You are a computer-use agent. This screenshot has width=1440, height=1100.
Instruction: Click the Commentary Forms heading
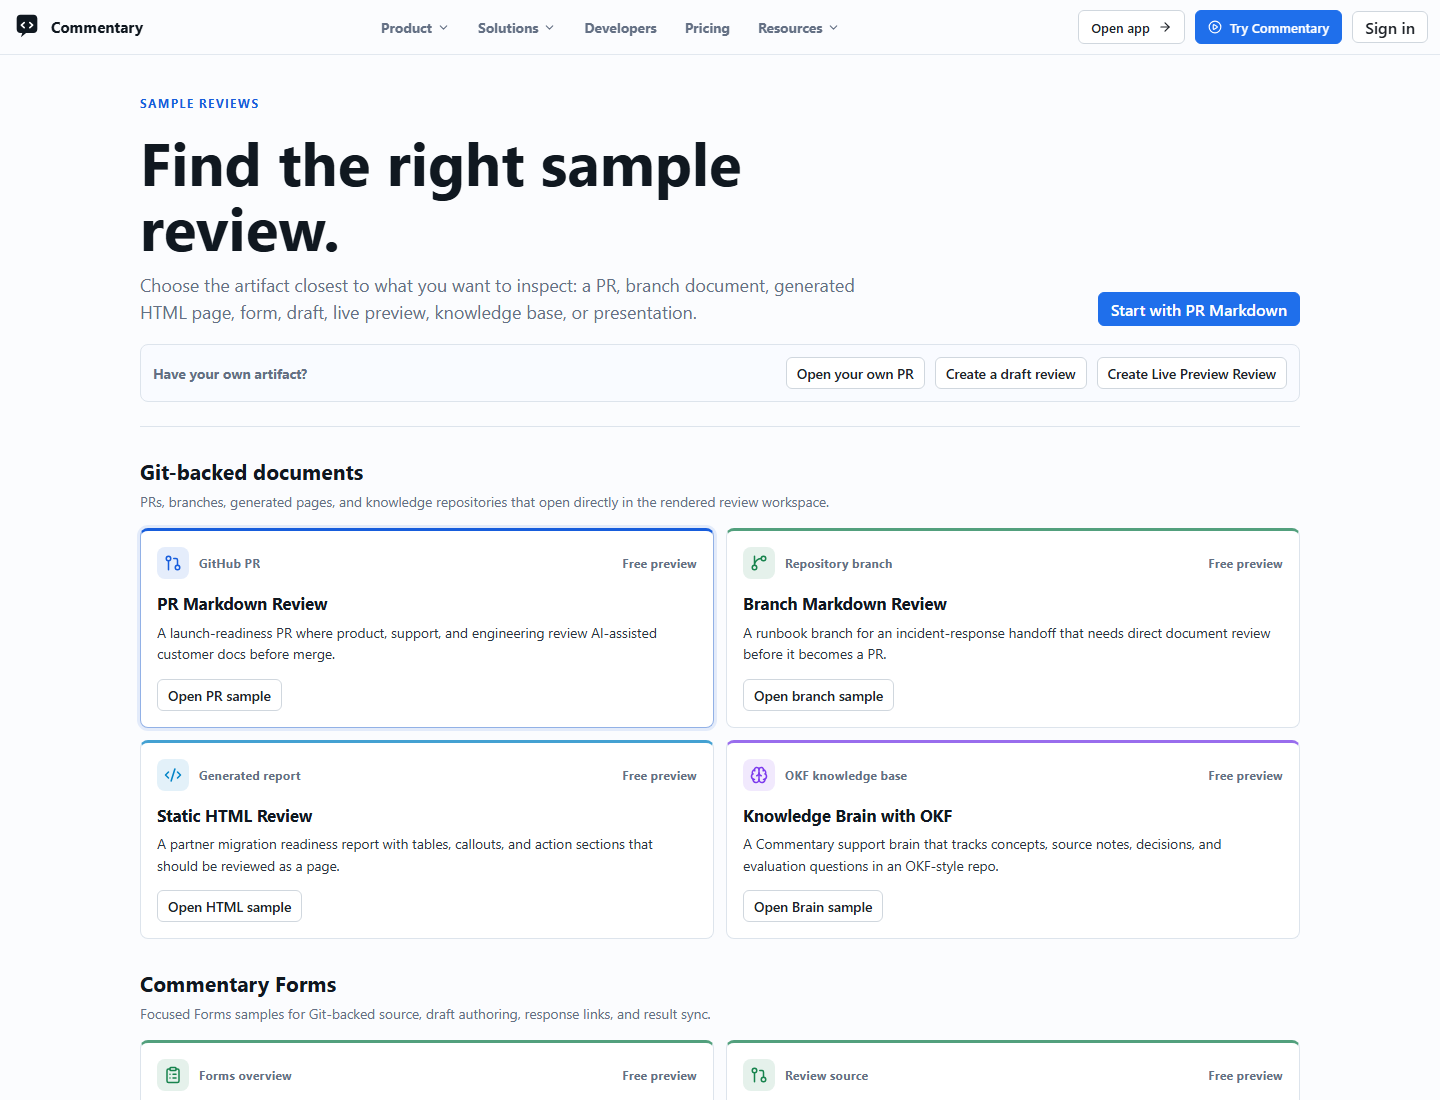[238, 984]
